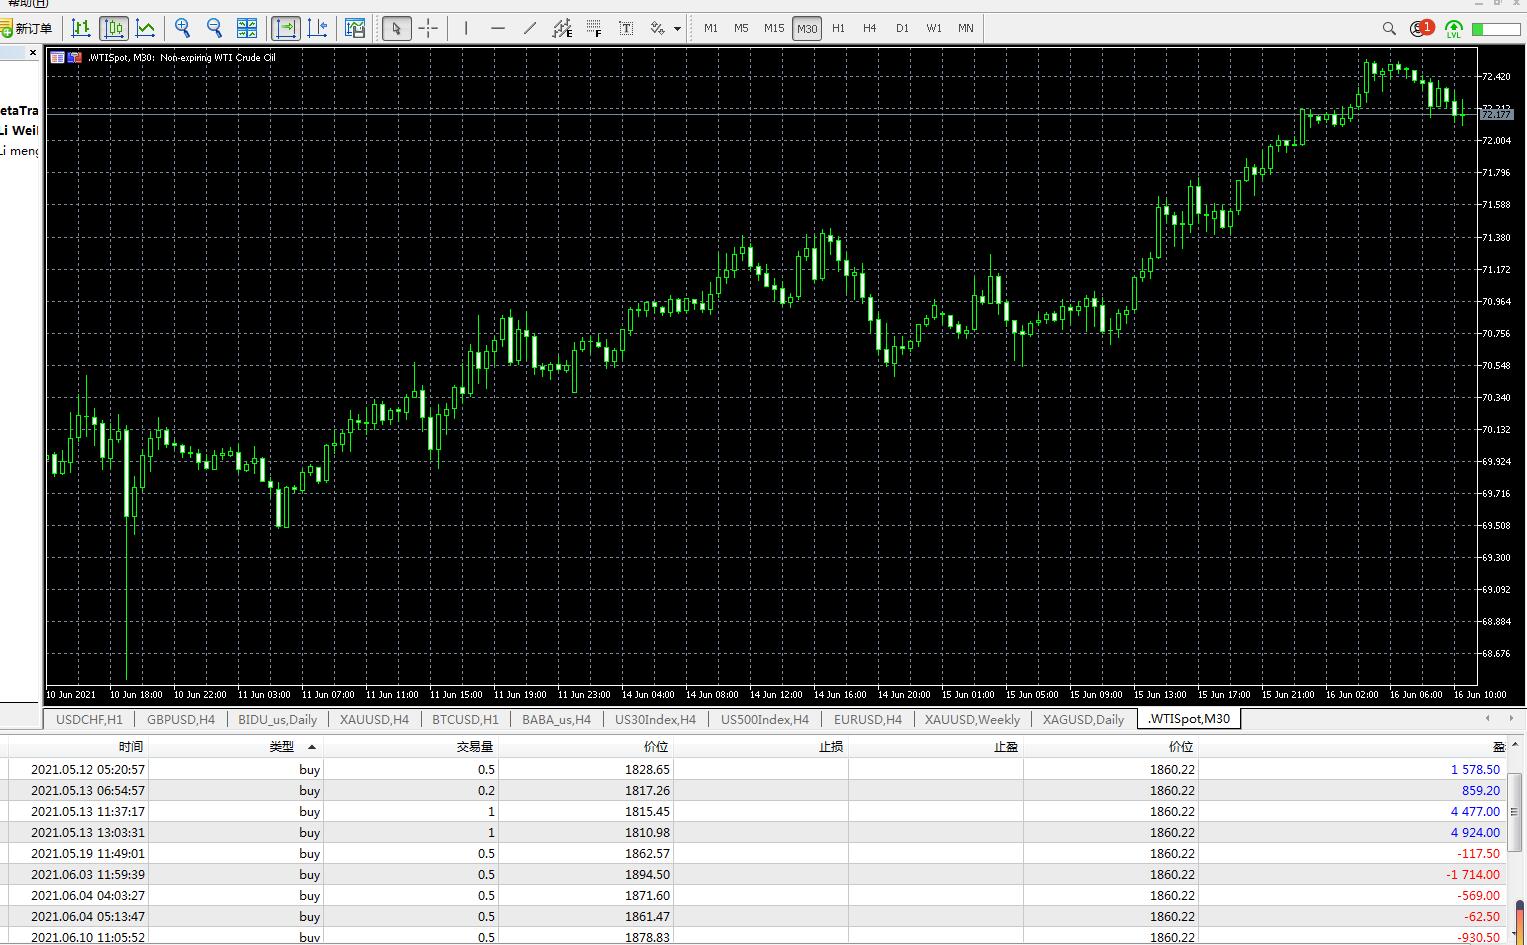Draw a horizontal line tool
The height and width of the screenshot is (945, 1527).
(x=498, y=28)
